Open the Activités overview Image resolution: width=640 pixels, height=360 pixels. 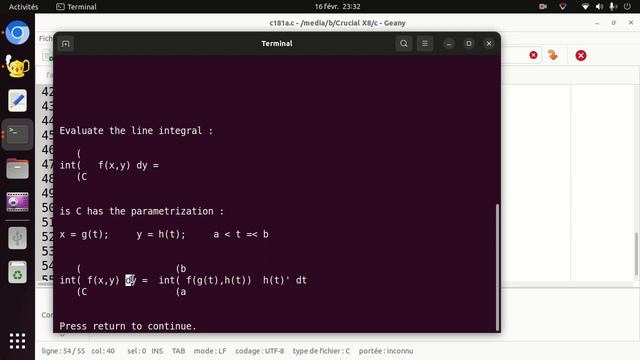23,7
